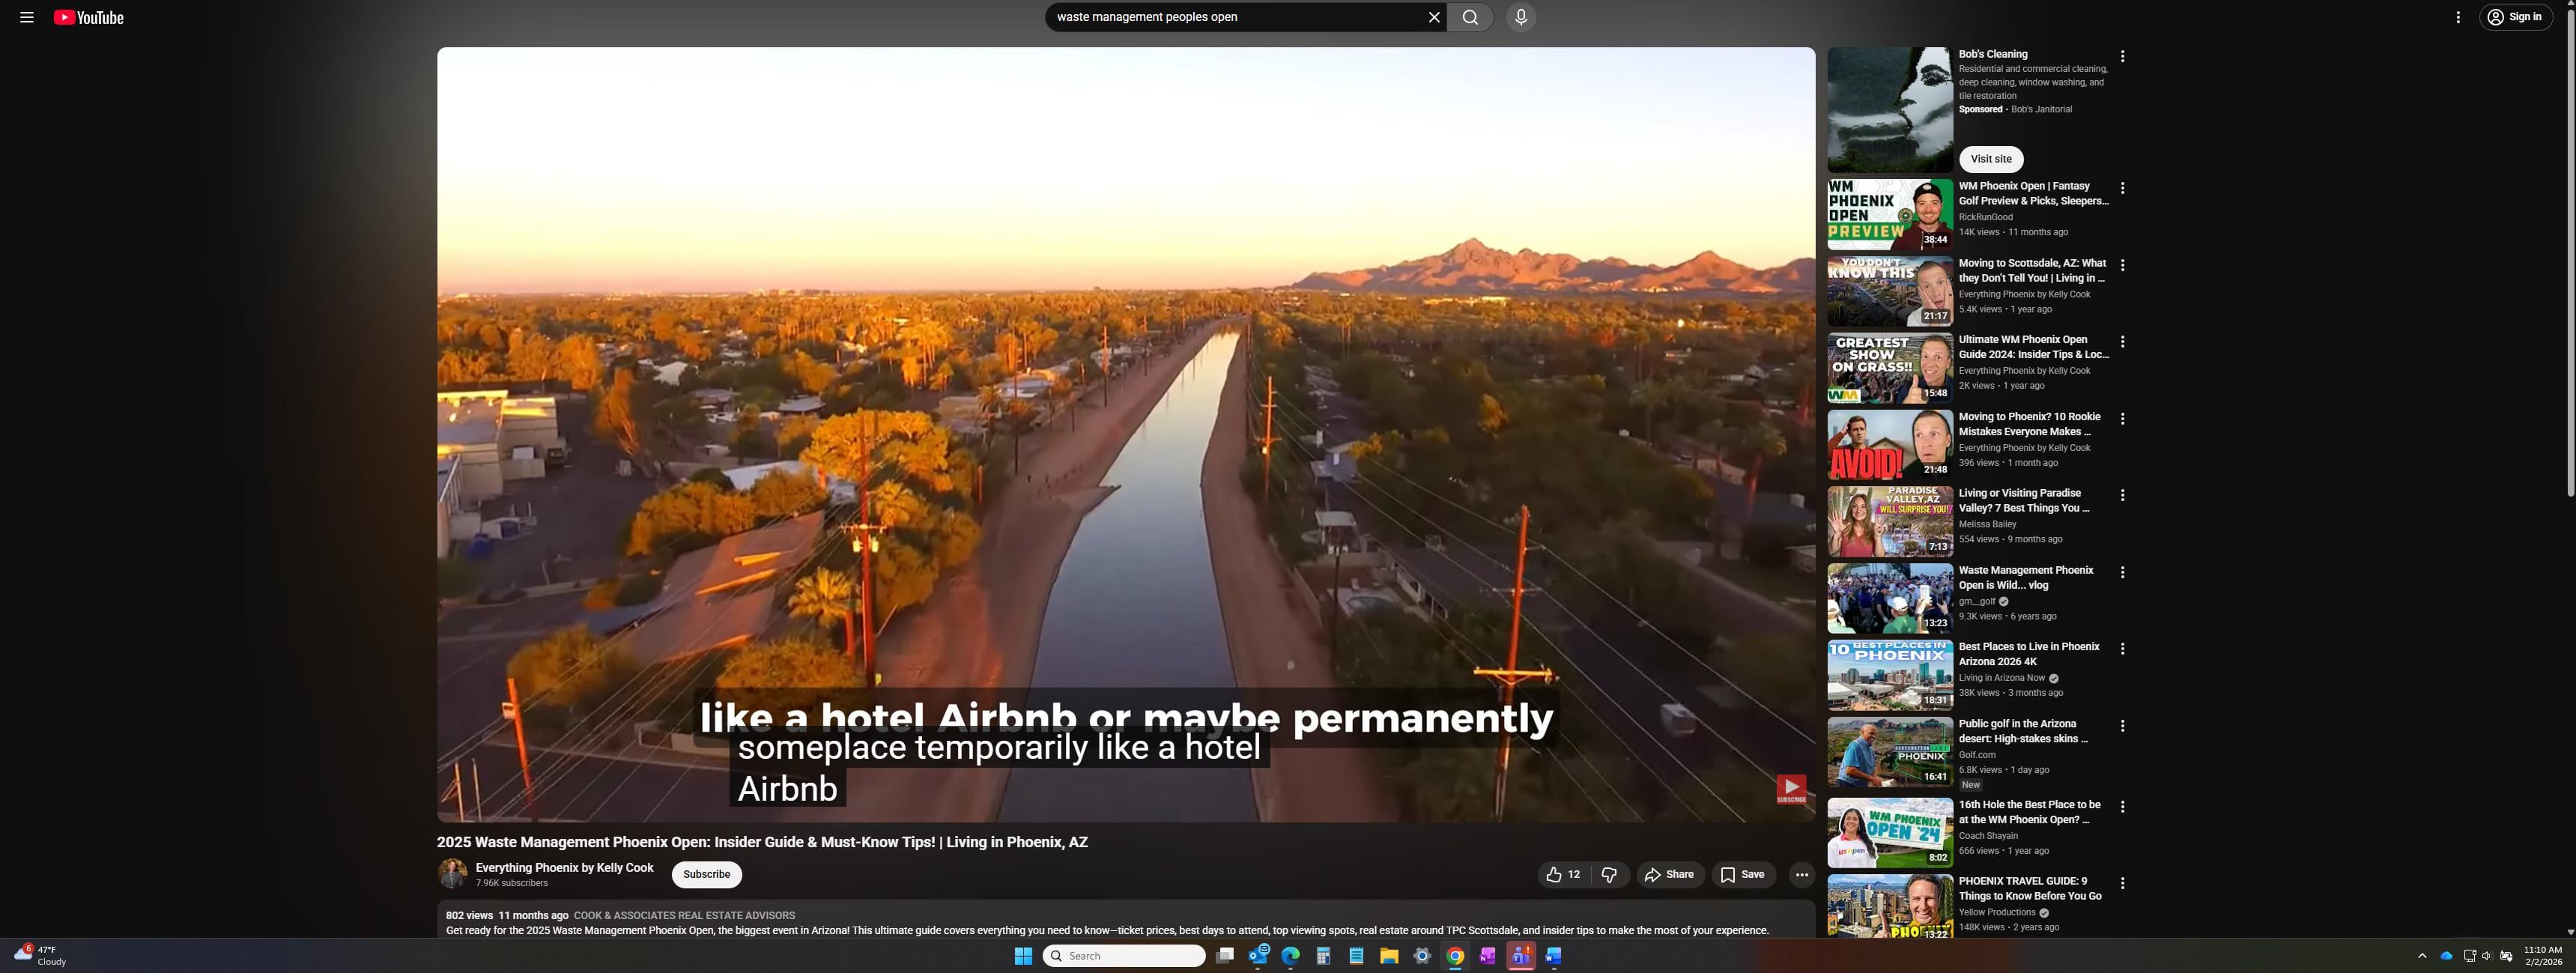The image size is (2576, 973).
Task: Click the Sign in button
Action: click(x=2515, y=17)
